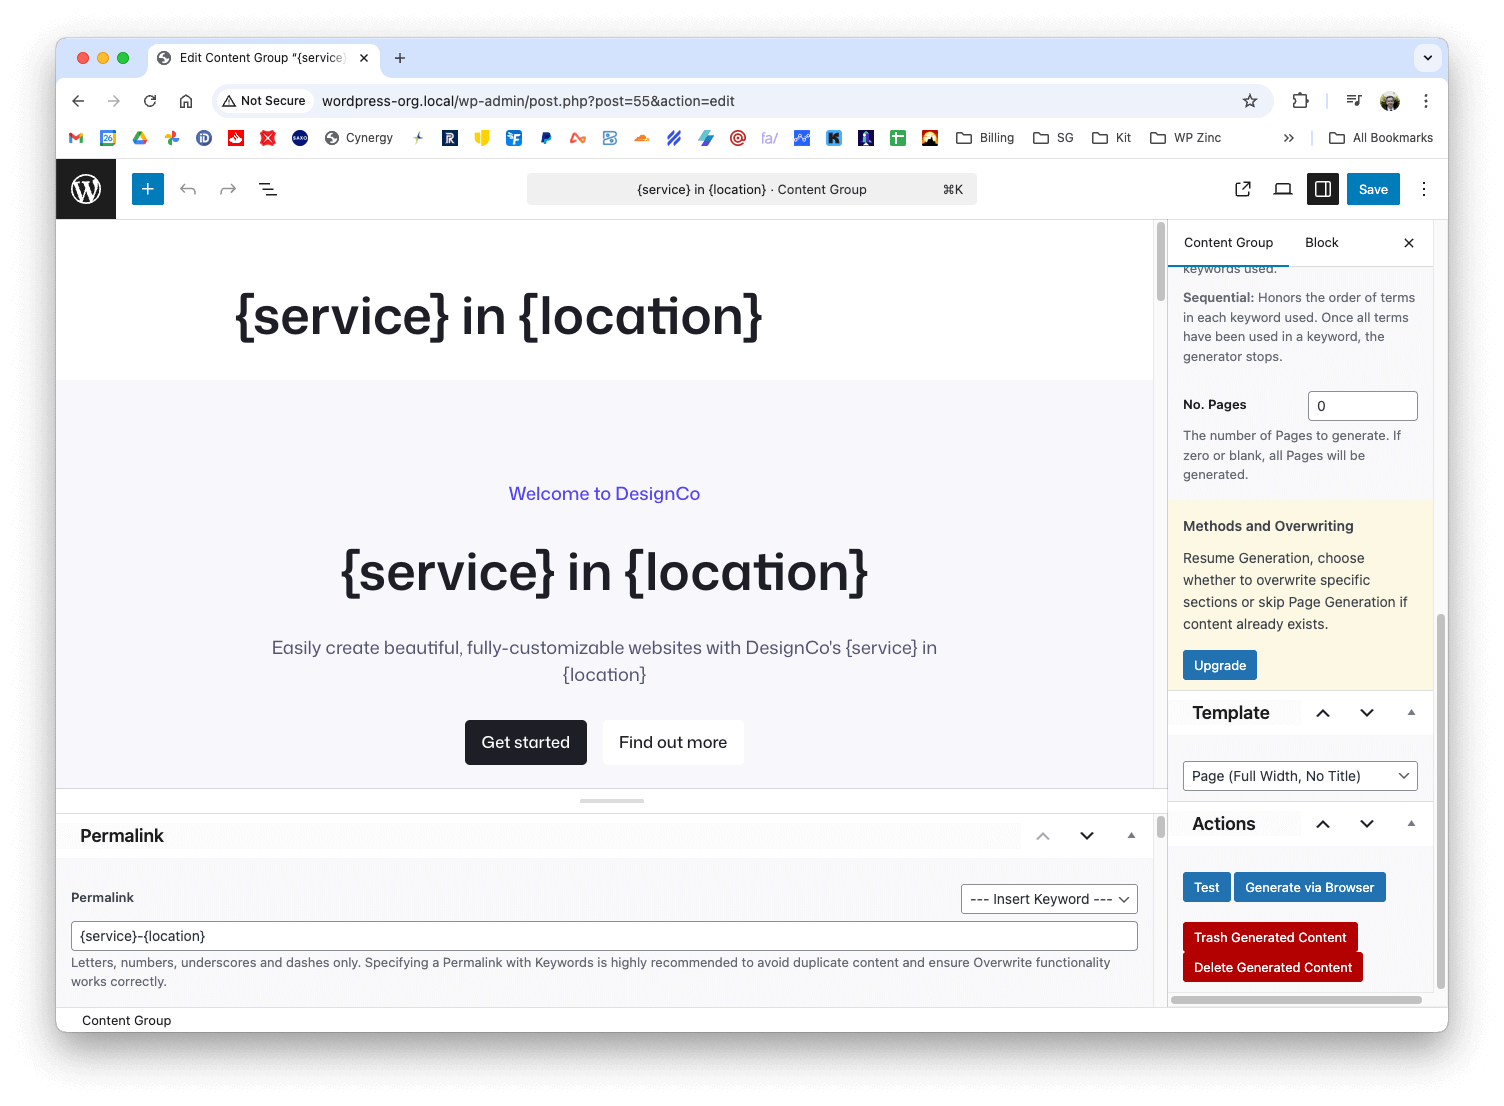This screenshot has width=1504, height=1106.
Task: Move the Actions panel up
Action: [1323, 824]
